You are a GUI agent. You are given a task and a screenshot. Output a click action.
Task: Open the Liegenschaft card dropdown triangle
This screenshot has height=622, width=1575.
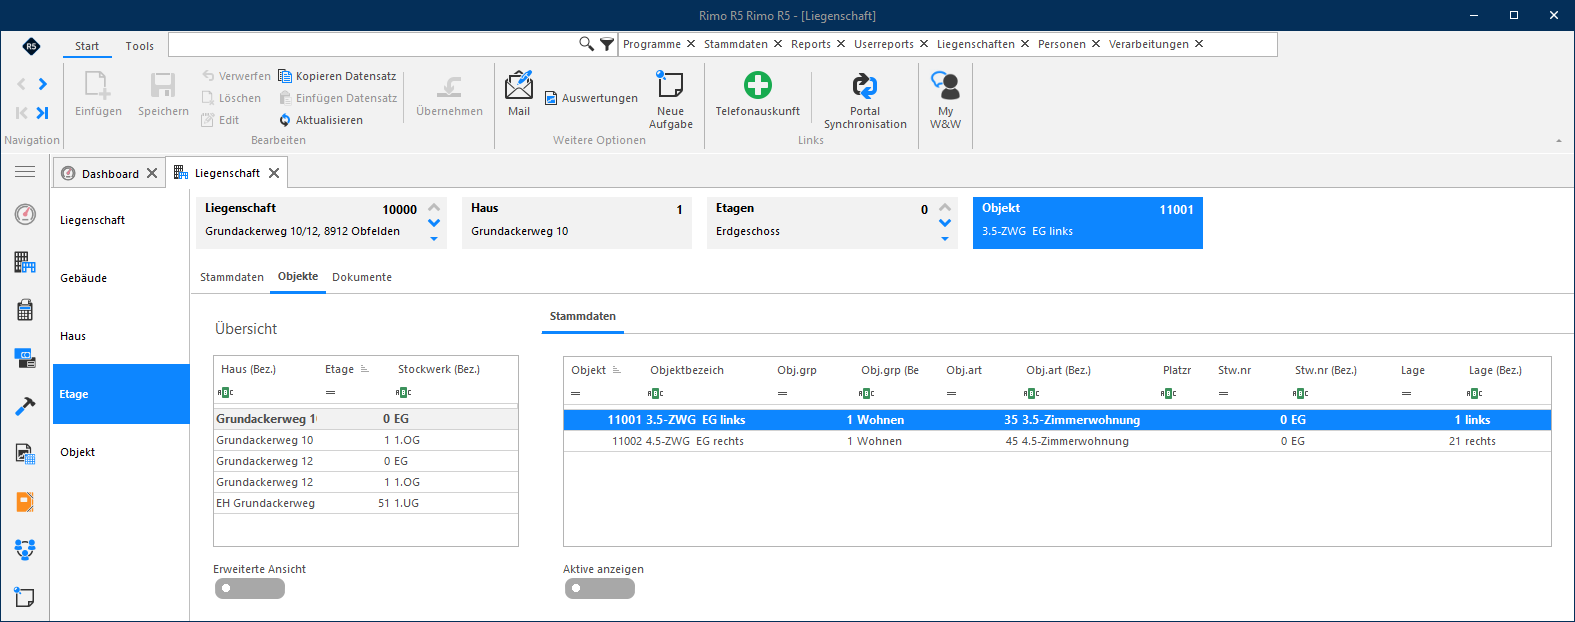pos(434,238)
